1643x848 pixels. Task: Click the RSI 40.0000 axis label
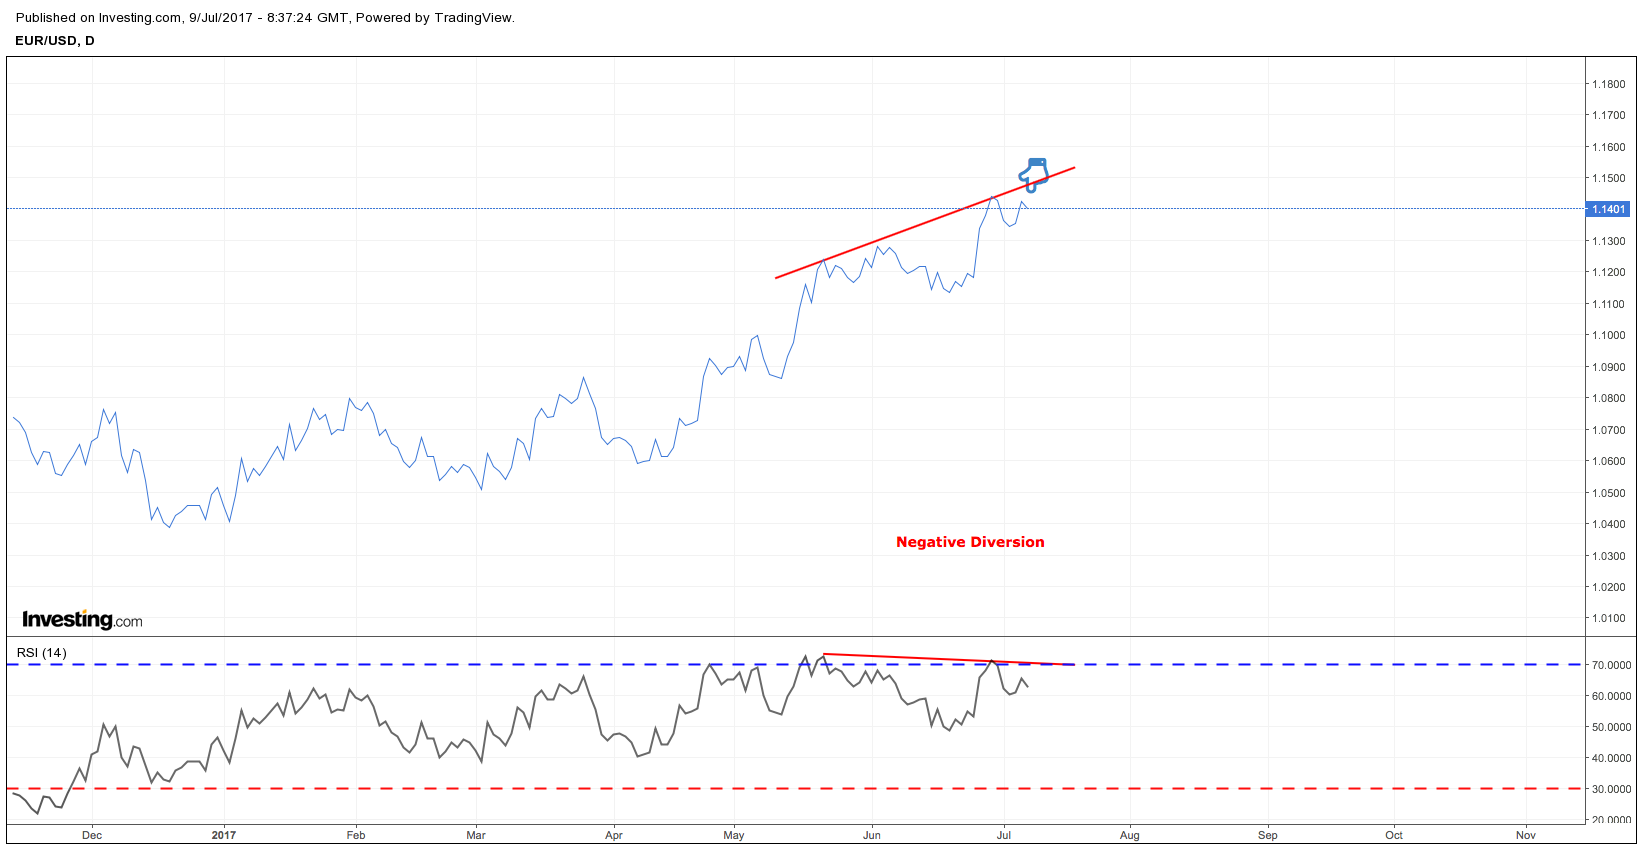click(1612, 758)
